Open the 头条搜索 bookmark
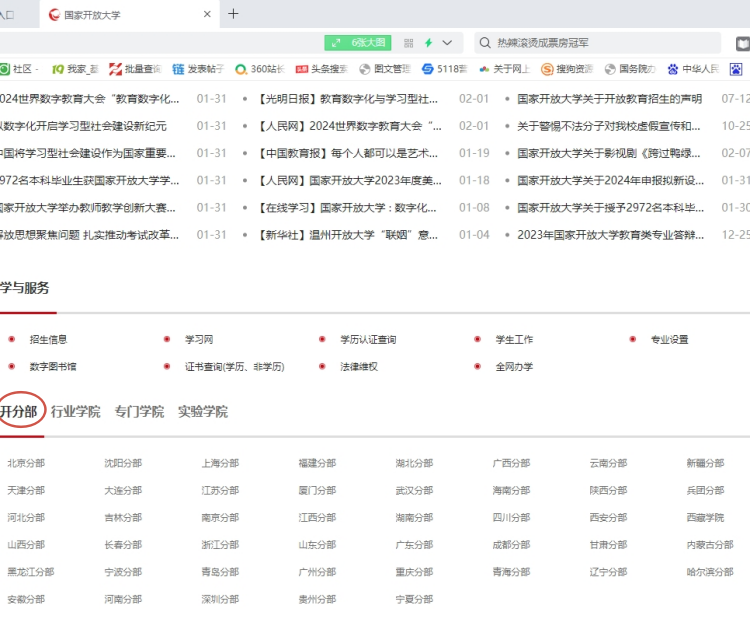750x619 pixels. (321, 69)
